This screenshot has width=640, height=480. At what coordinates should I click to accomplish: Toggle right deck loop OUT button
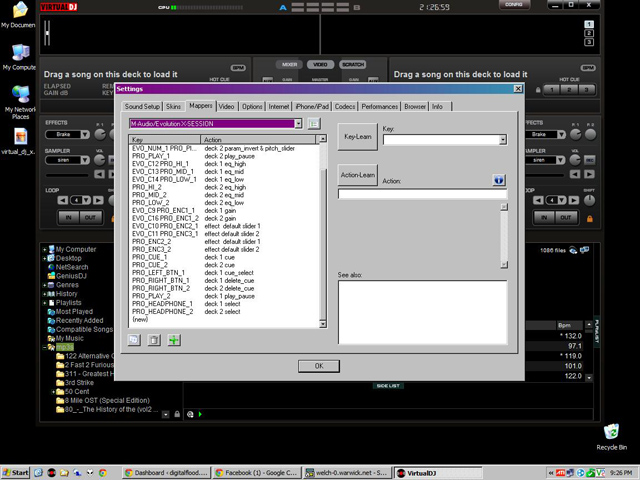click(x=566, y=218)
